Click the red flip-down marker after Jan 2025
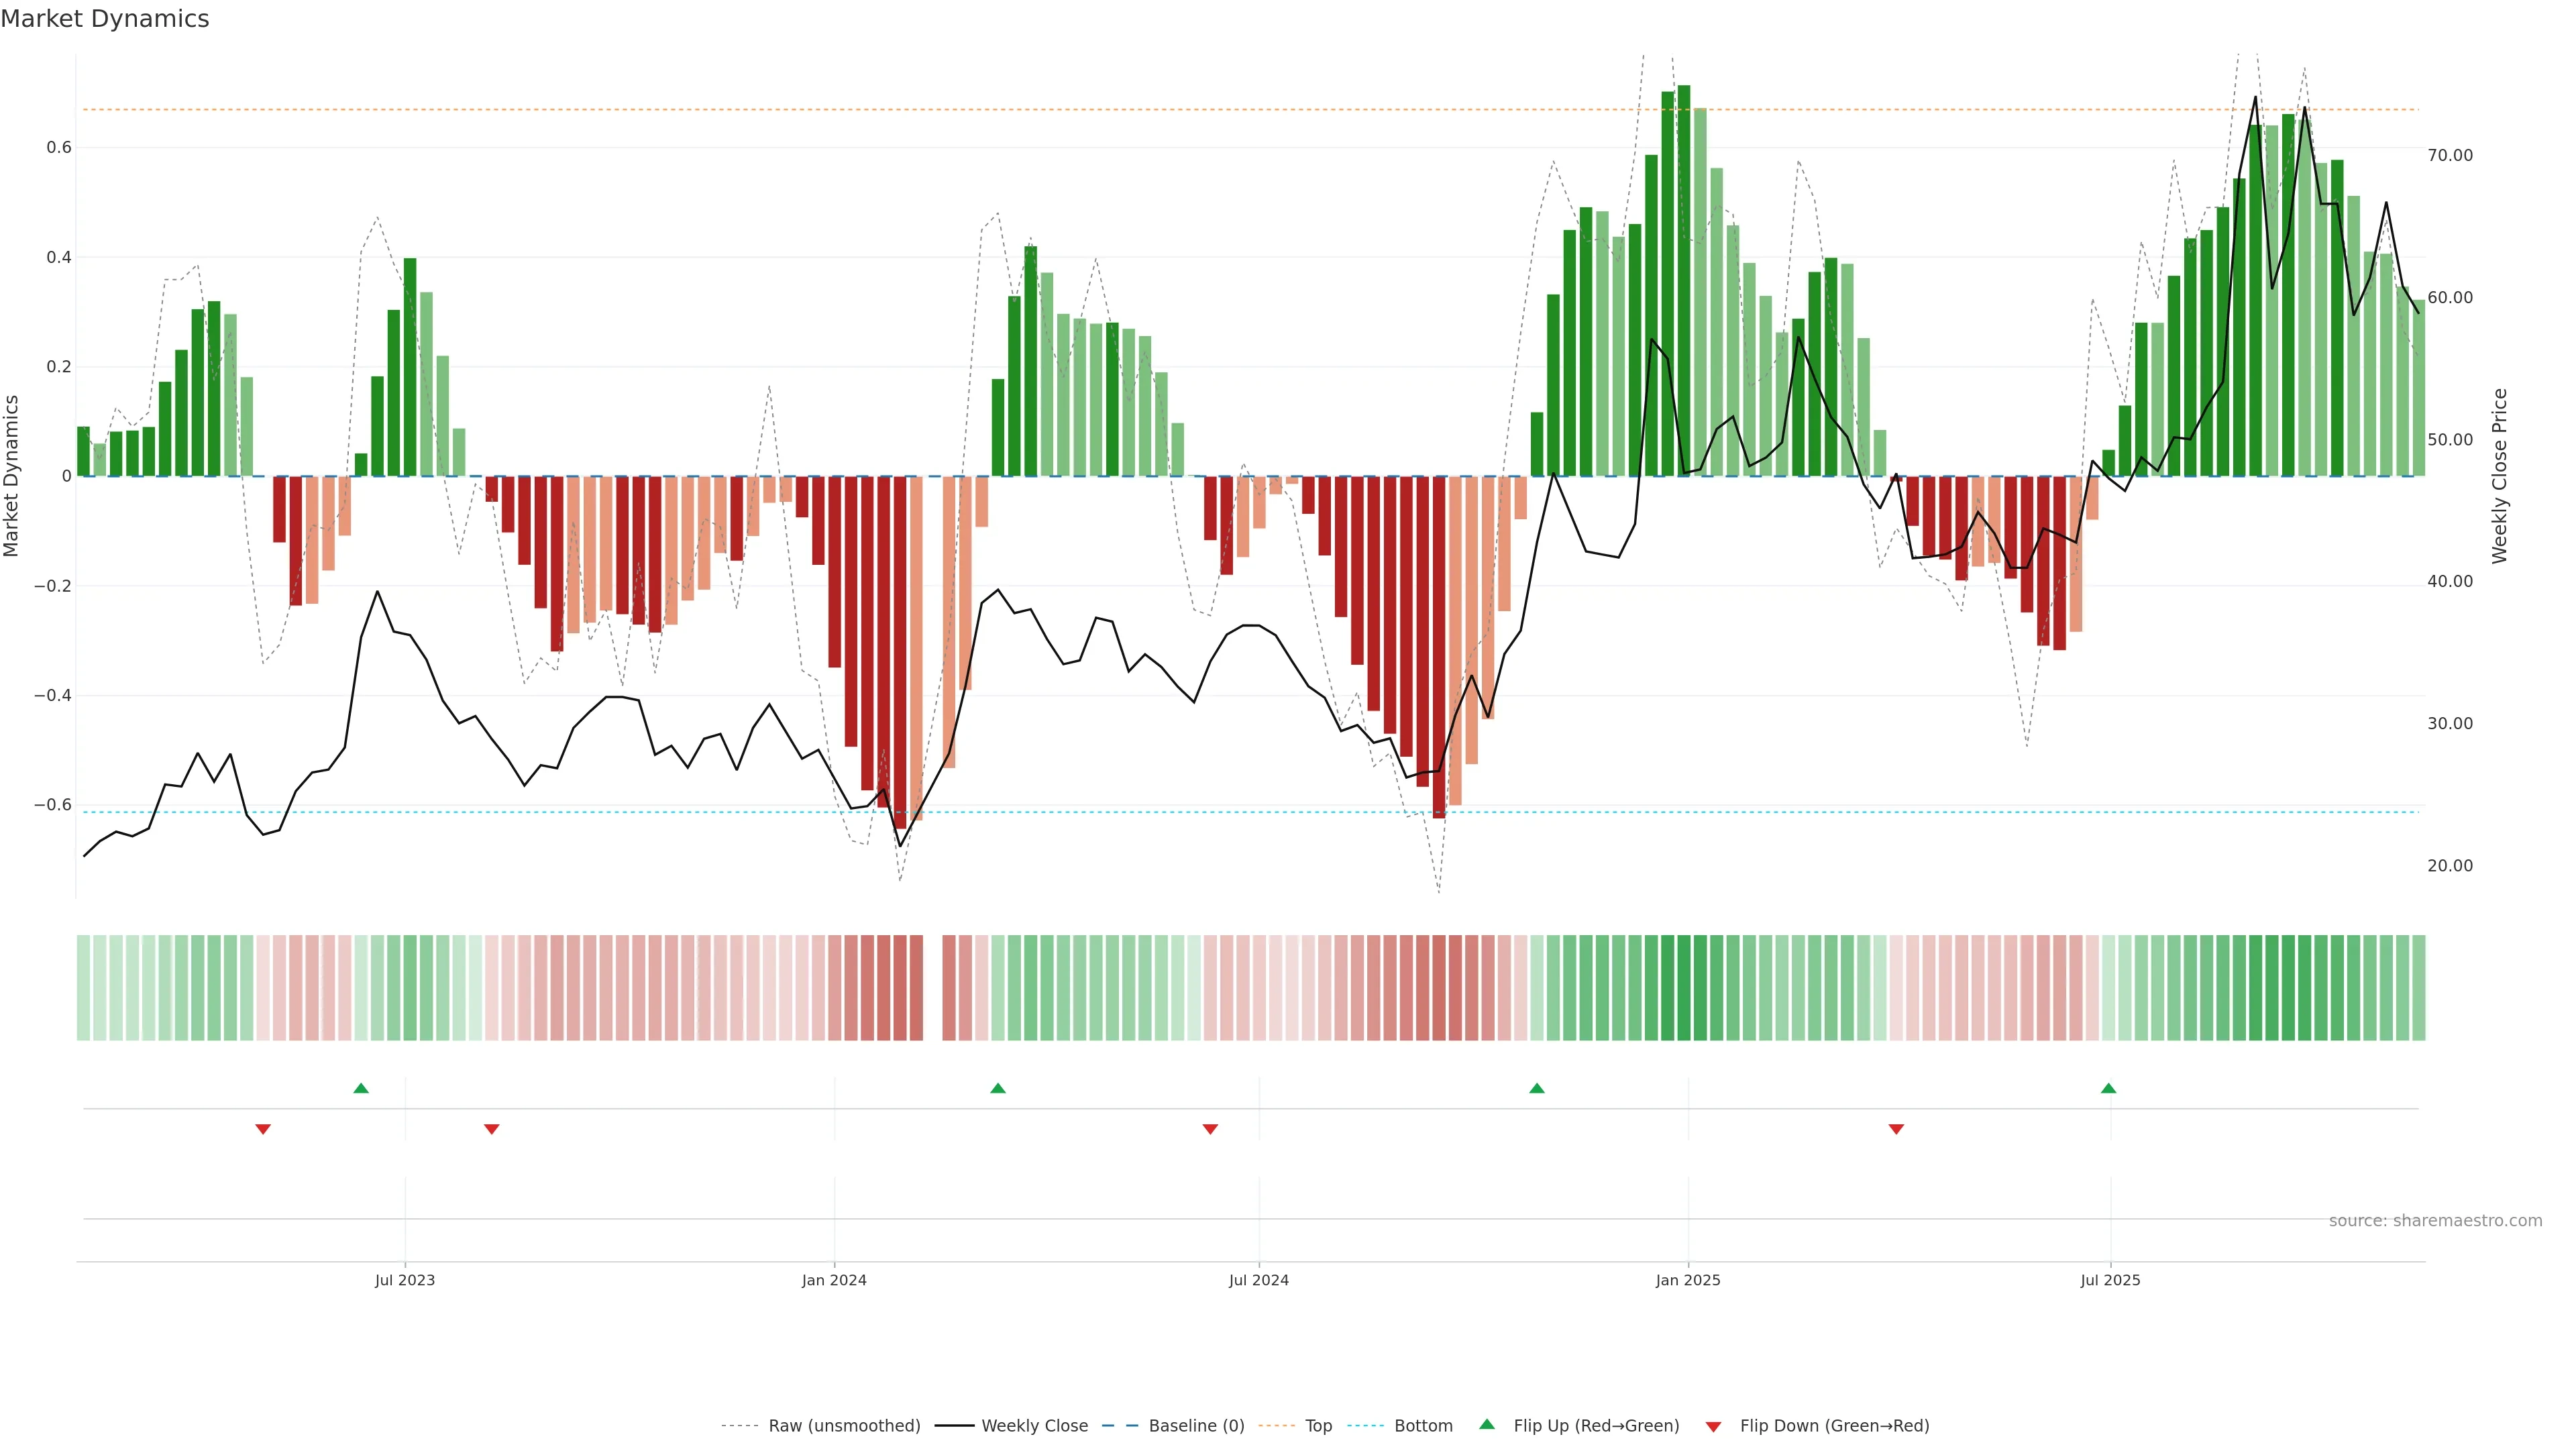2576x1449 pixels. tap(1896, 1129)
